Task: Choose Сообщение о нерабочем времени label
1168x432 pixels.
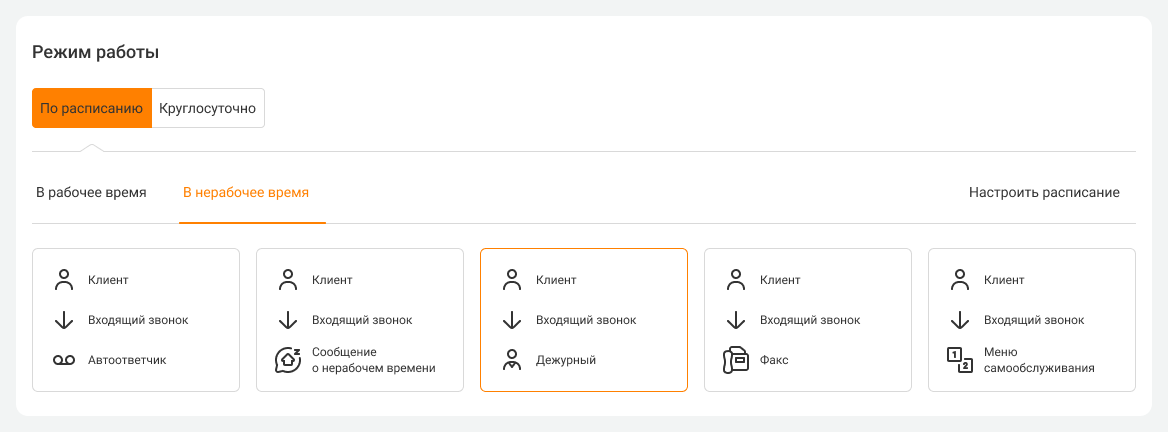Action: click(373, 360)
